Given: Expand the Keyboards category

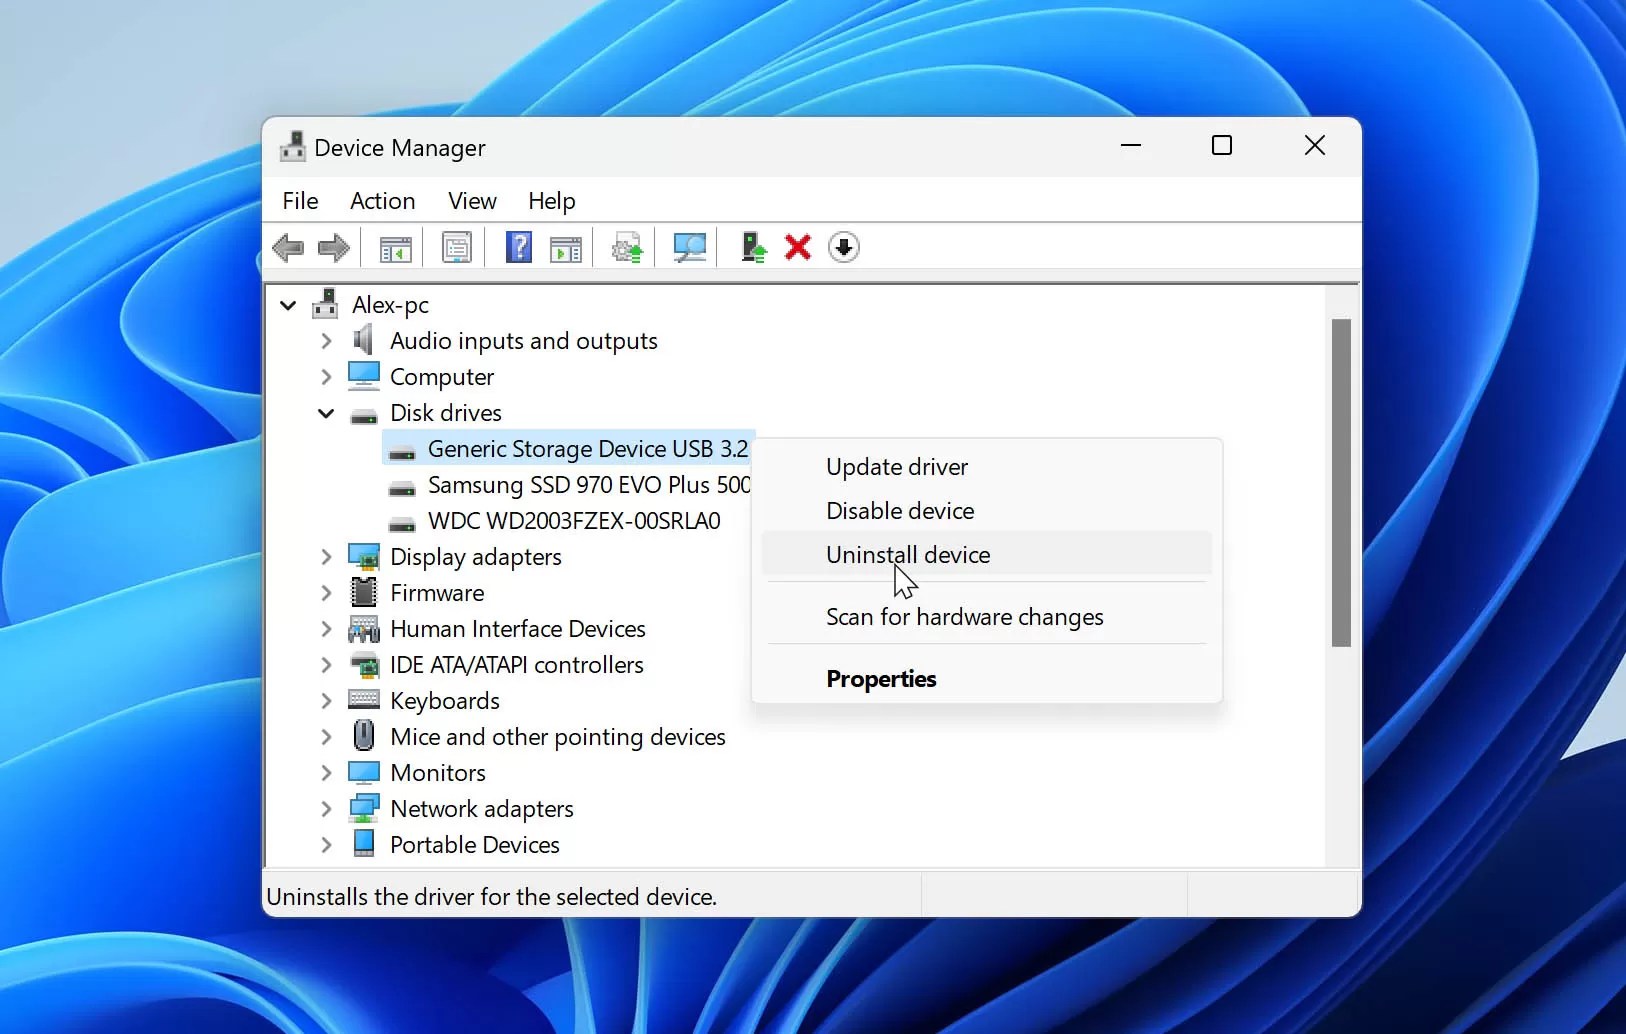Looking at the screenshot, I should pyautogui.click(x=324, y=700).
